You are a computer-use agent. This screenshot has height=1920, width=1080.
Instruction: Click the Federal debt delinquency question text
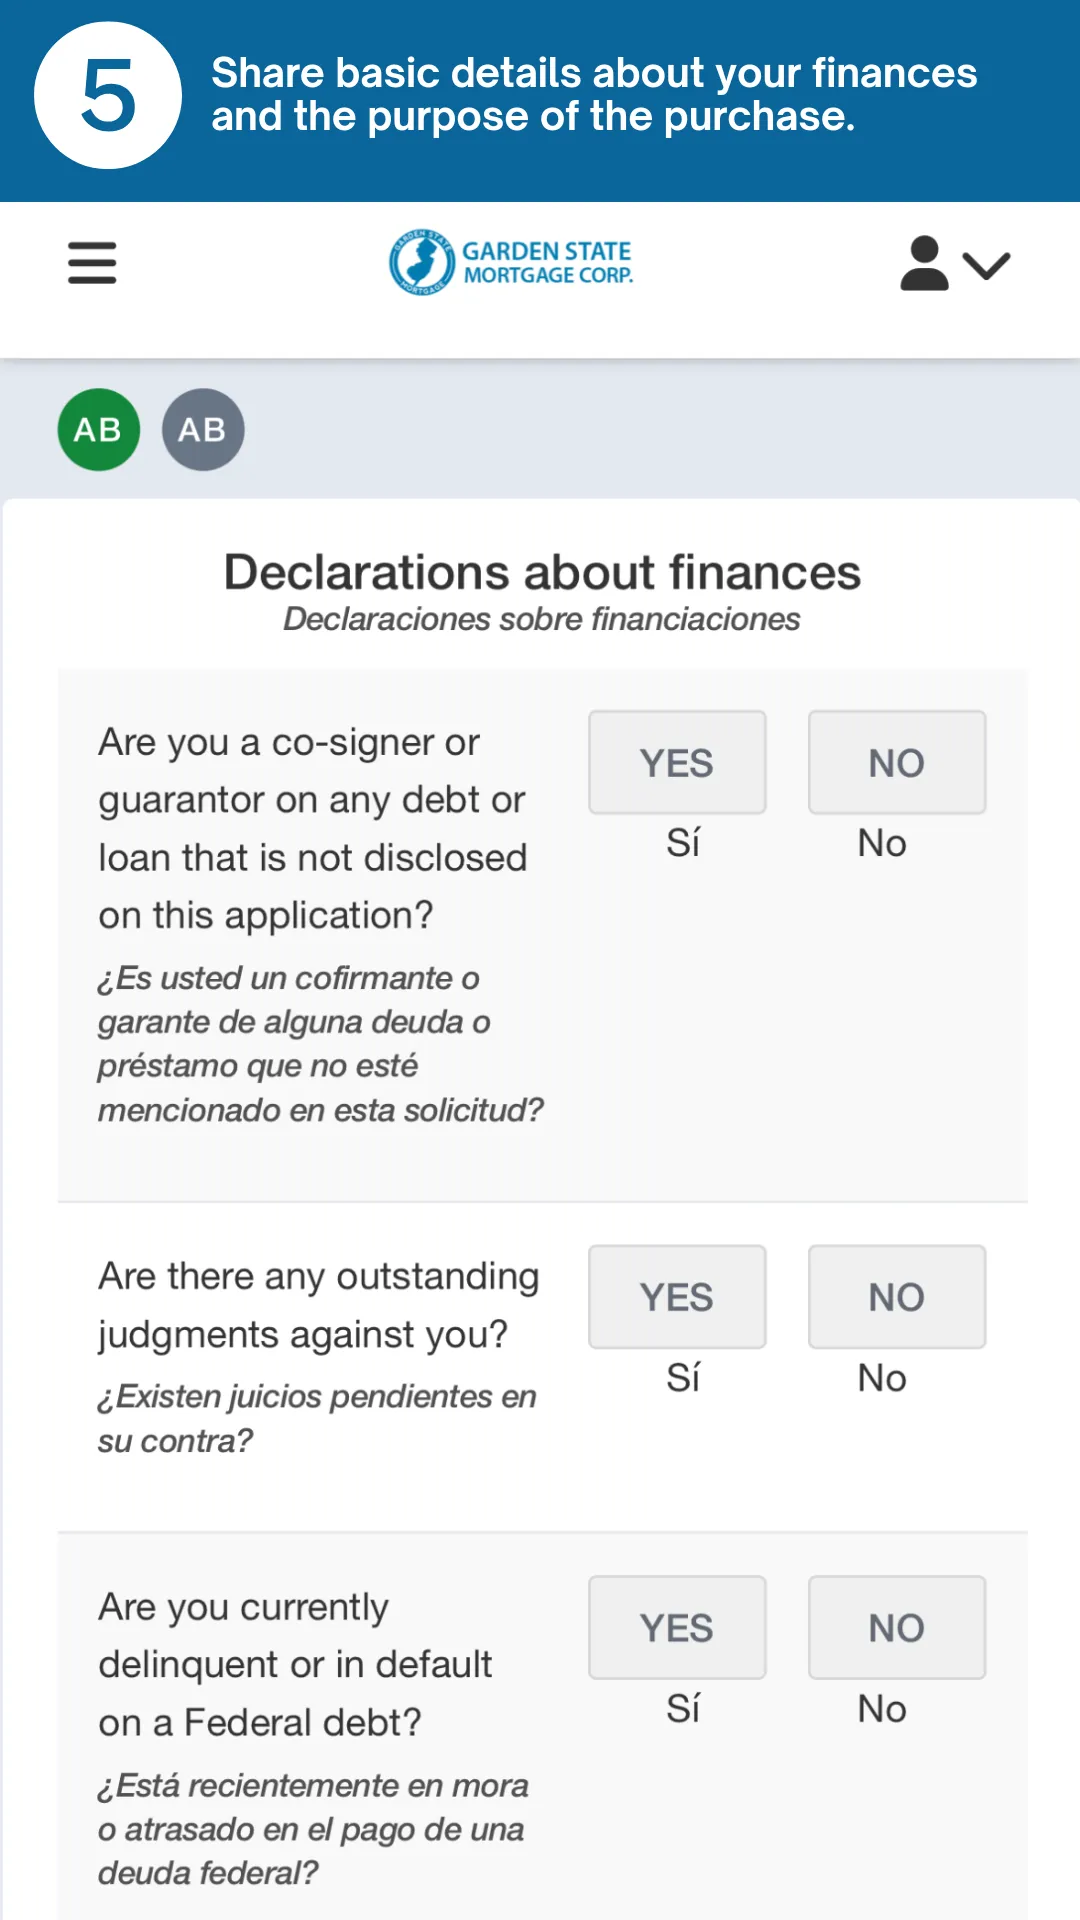point(295,1665)
